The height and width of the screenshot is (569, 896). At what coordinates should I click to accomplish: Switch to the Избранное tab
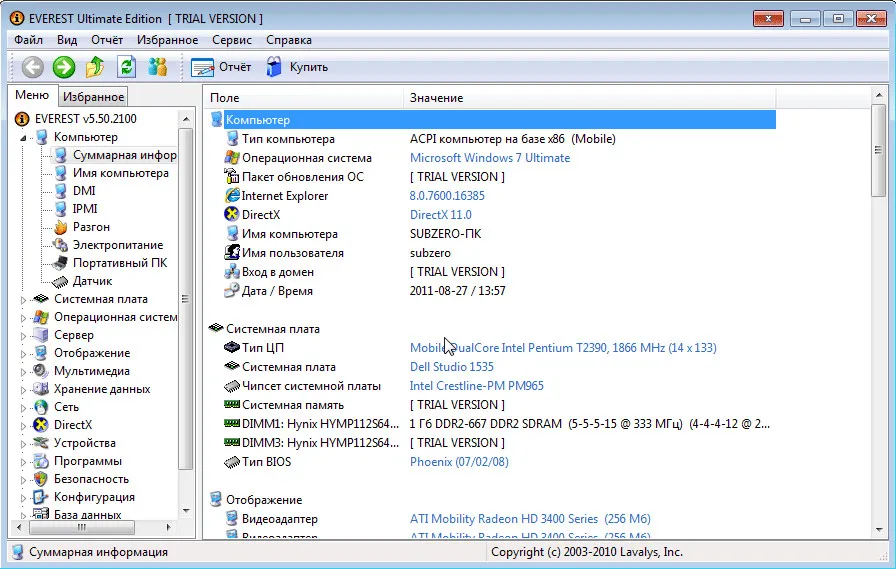click(x=93, y=97)
